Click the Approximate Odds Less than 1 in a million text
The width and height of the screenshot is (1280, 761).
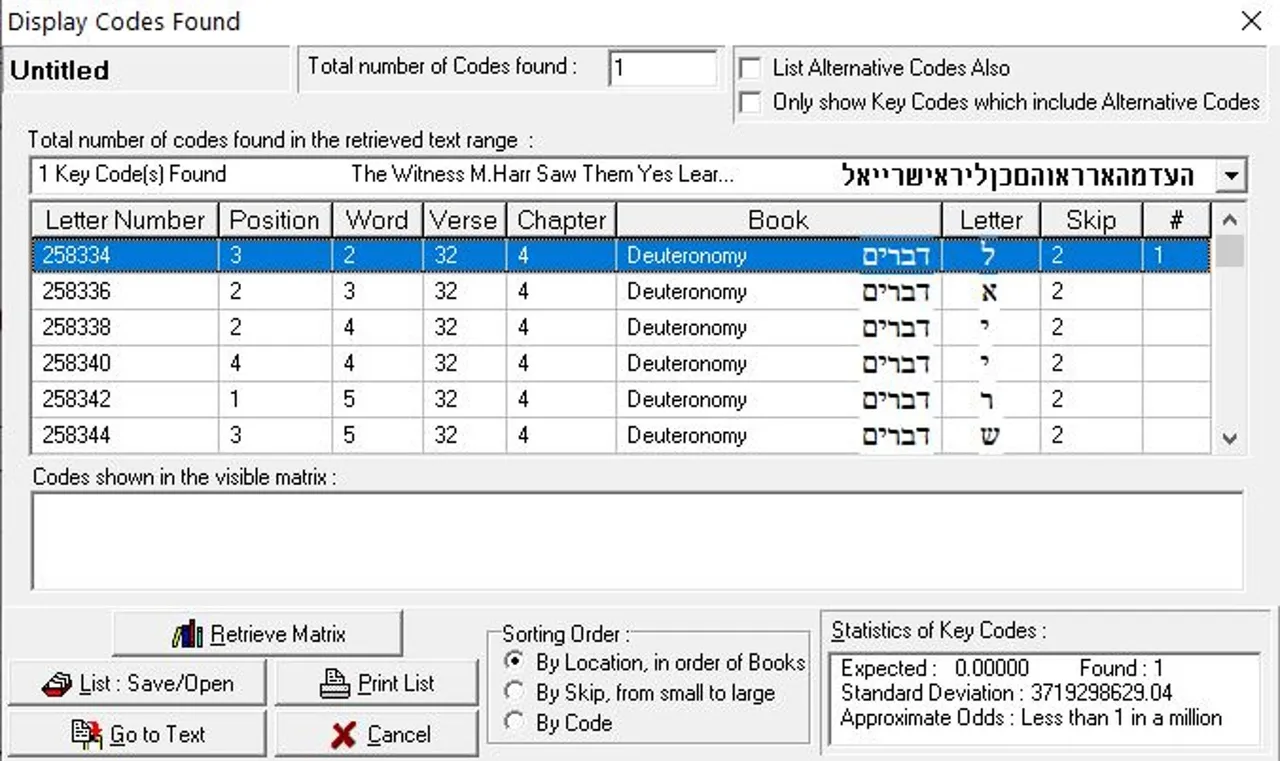coord(1031,717)
